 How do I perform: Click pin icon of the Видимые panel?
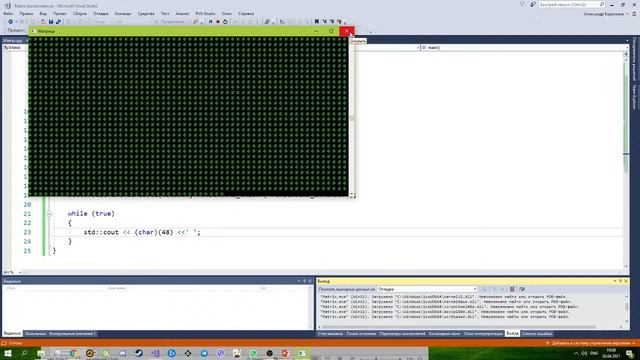[304, 281]
